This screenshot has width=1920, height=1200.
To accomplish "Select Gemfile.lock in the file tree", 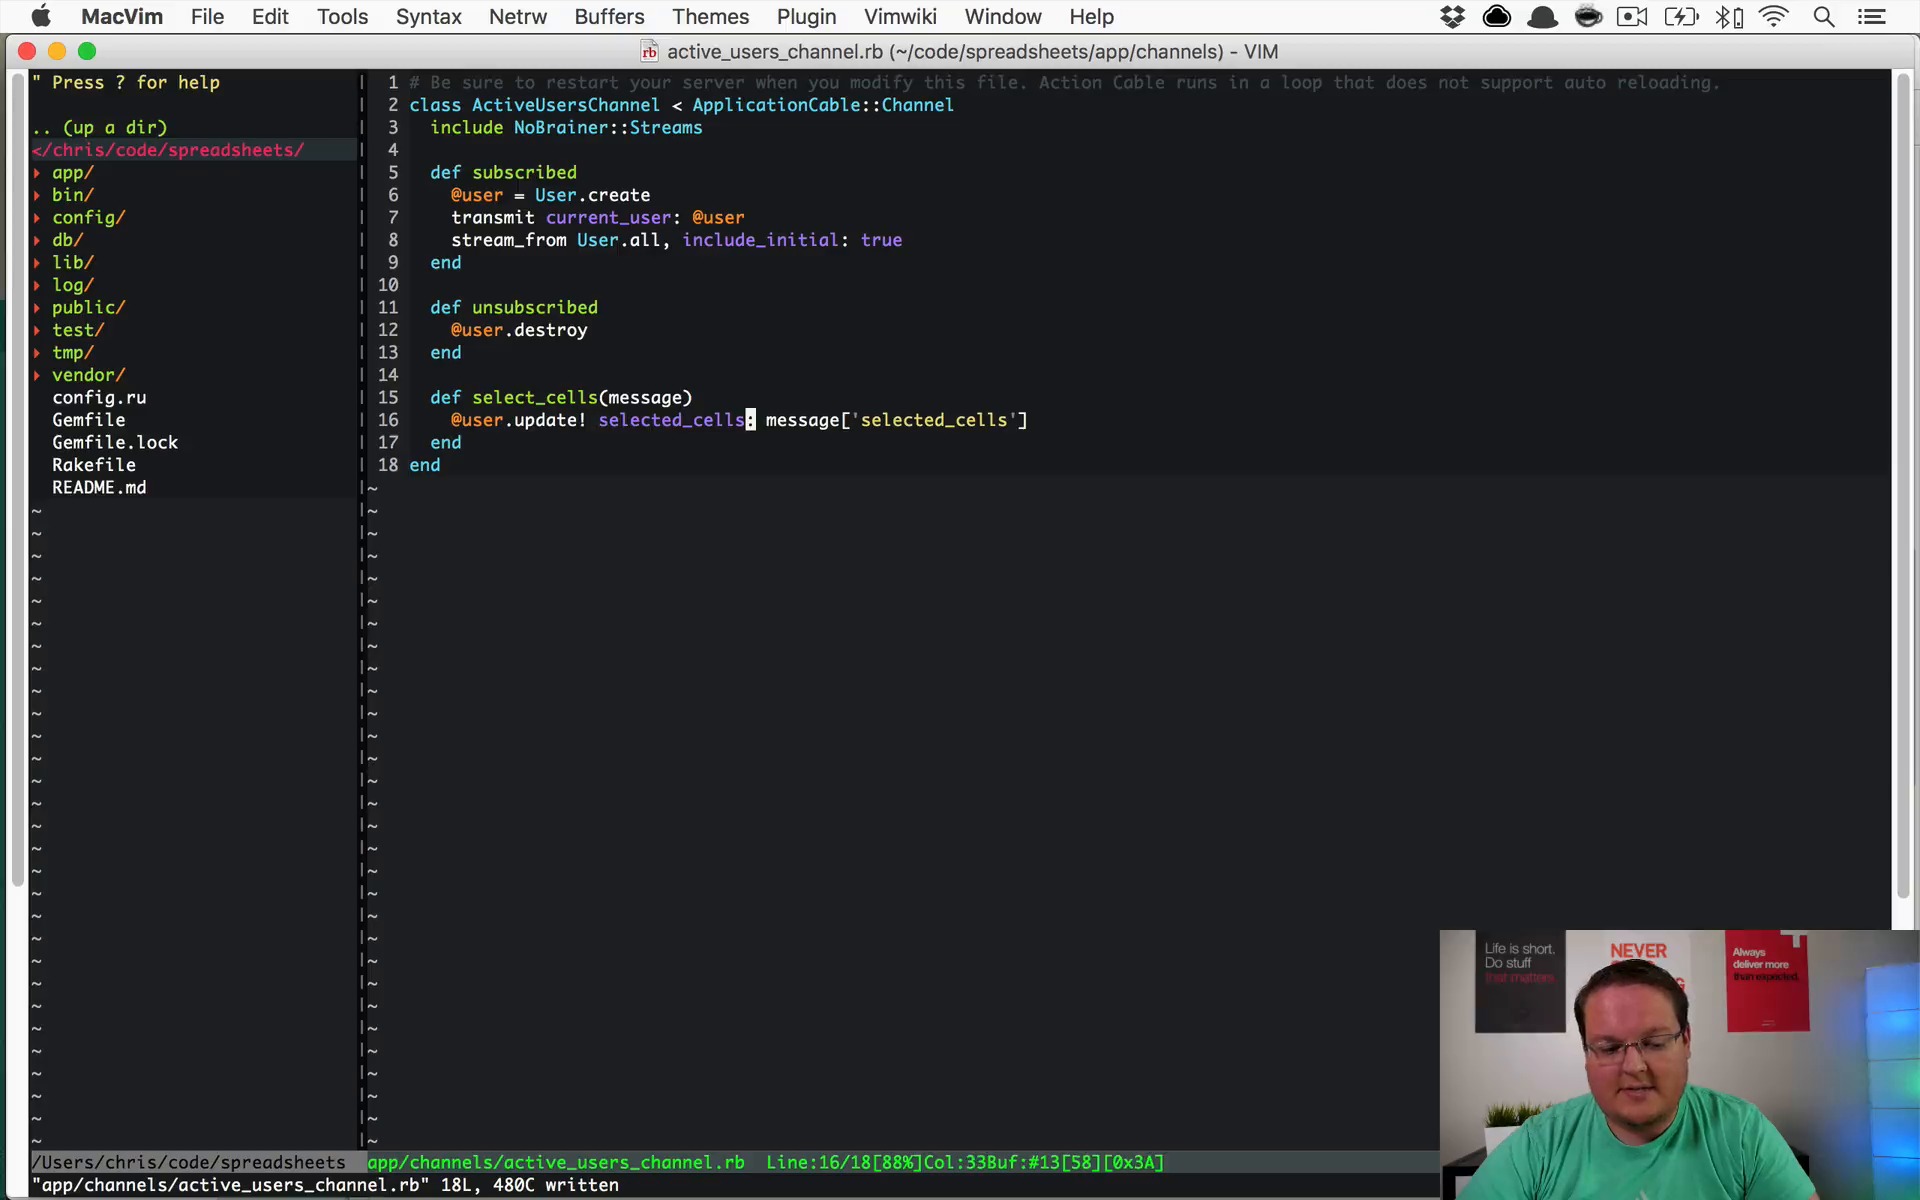I will point(115,443).
